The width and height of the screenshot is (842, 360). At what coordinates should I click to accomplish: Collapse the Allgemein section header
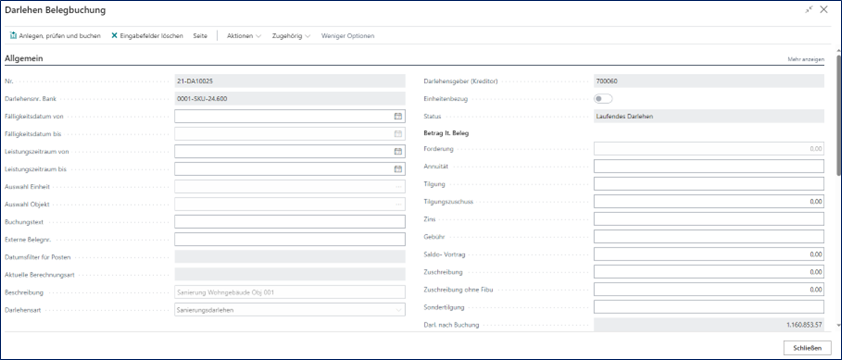pos(24,58)
